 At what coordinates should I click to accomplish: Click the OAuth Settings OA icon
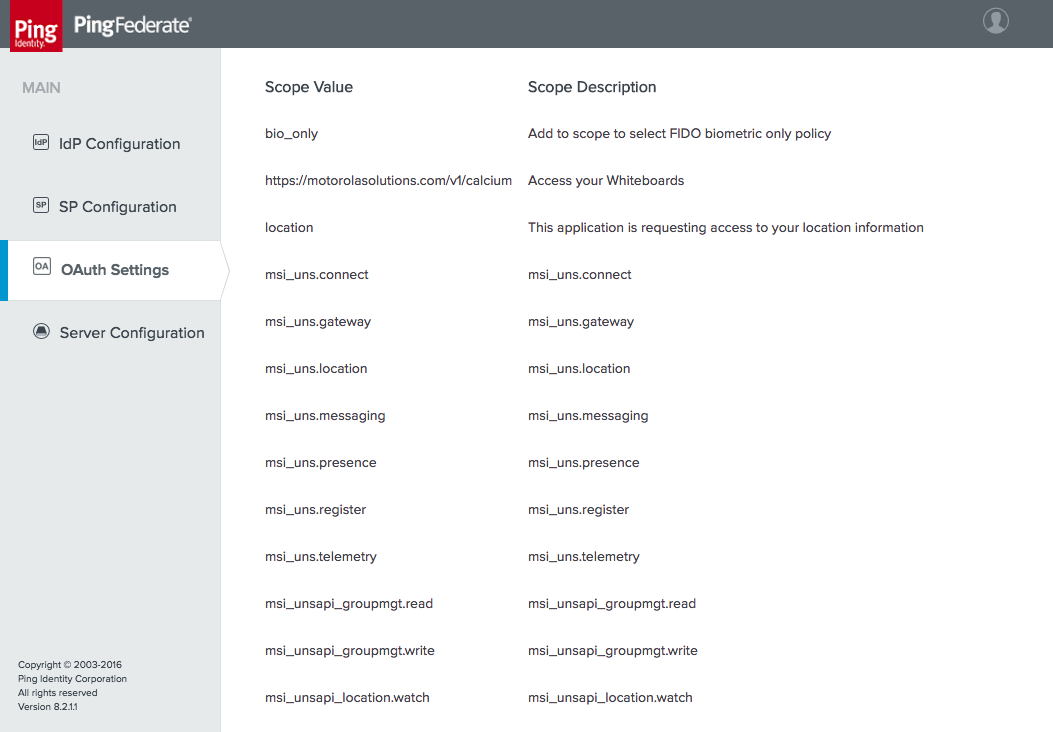[x=42, y=266]
